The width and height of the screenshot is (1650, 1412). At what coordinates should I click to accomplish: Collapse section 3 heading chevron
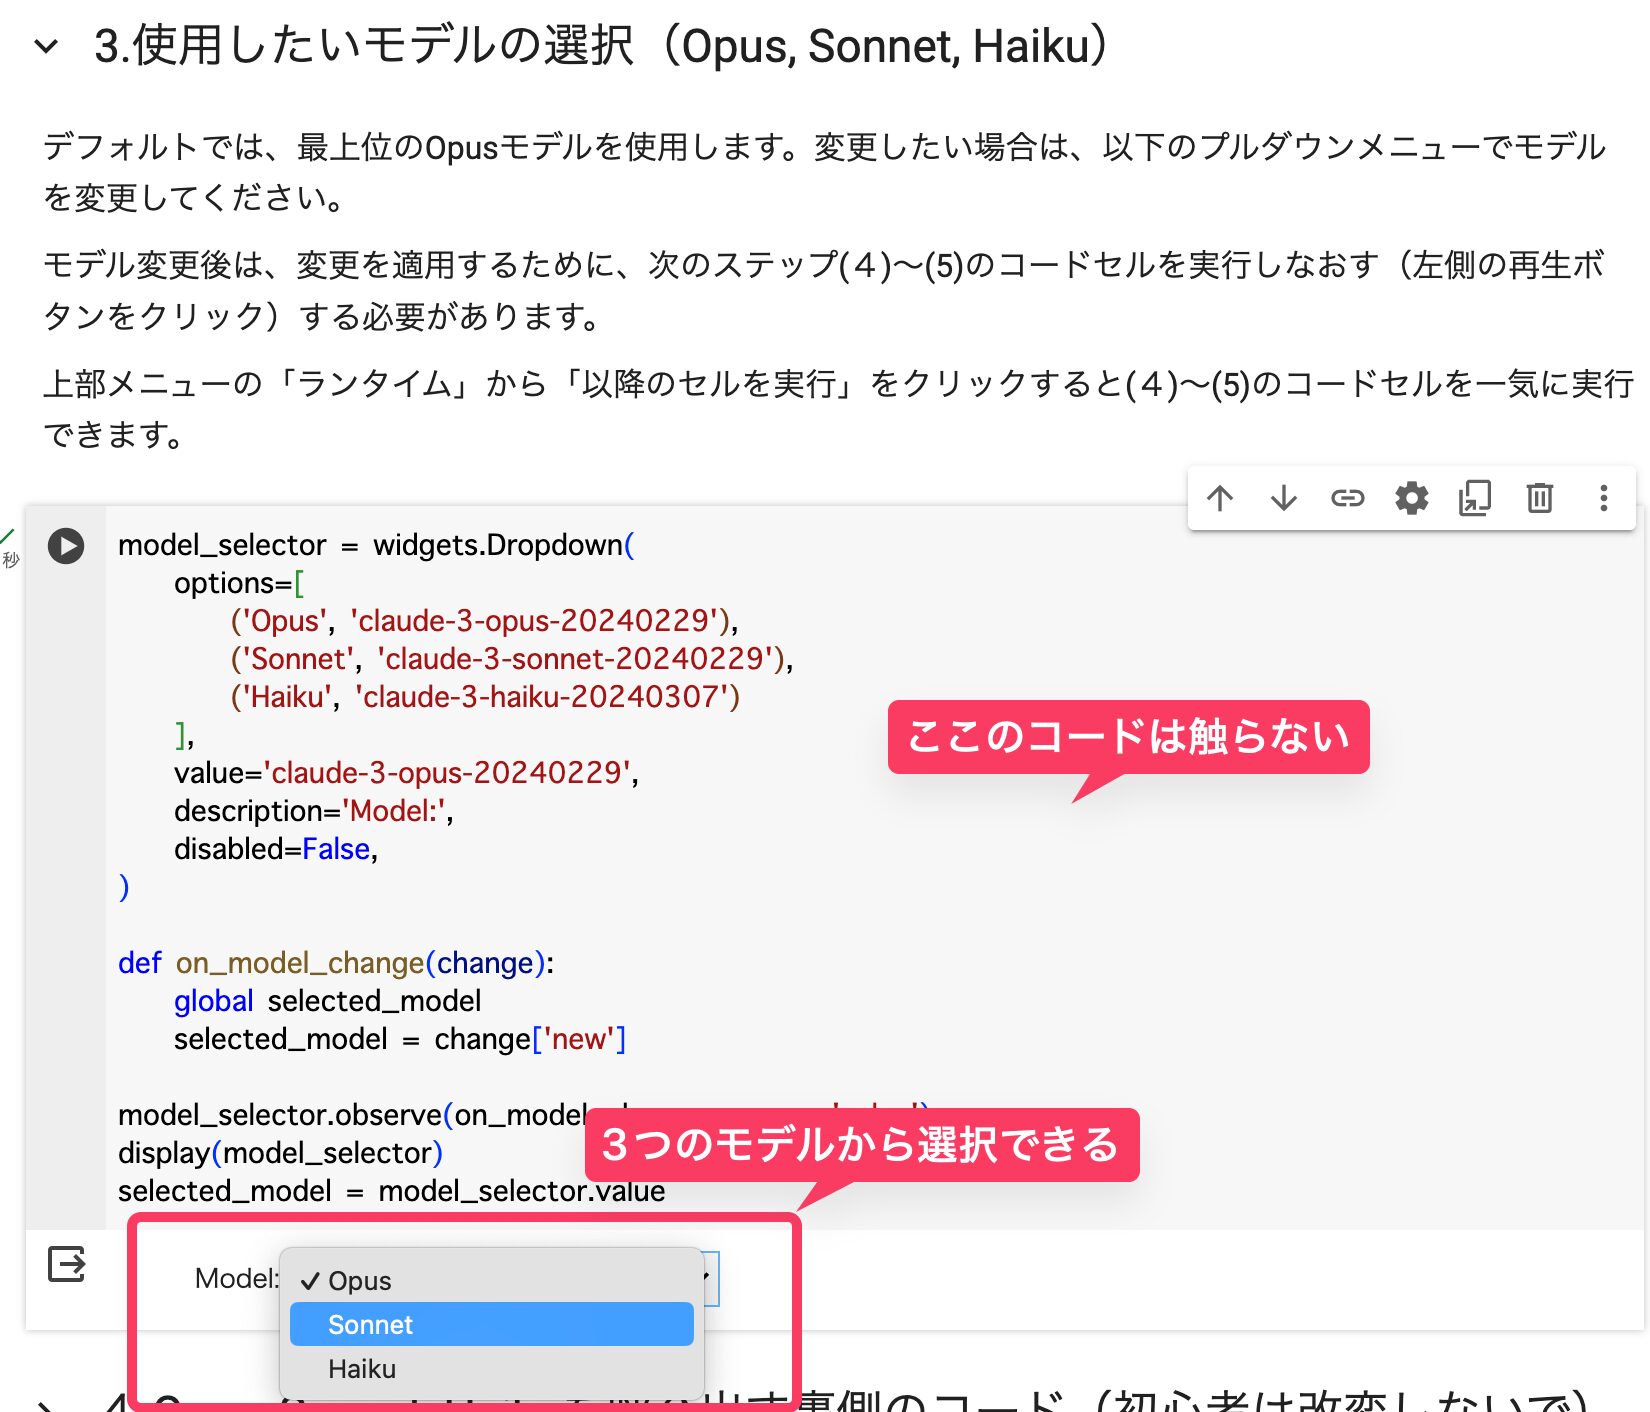click(x=46, y=46)
